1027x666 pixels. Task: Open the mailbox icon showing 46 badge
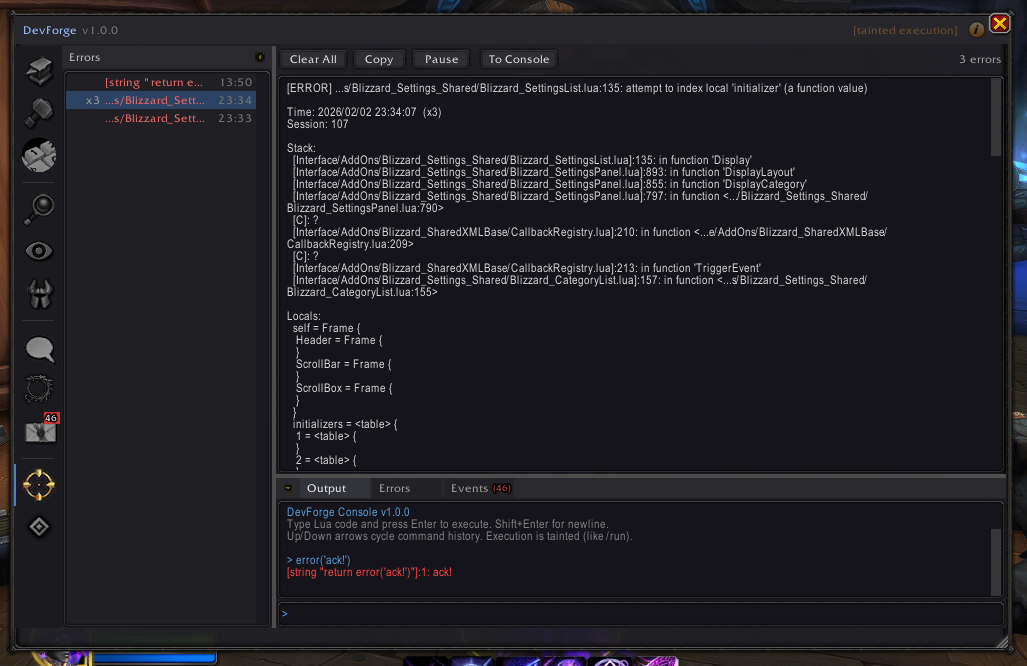(x=39, y=432)
